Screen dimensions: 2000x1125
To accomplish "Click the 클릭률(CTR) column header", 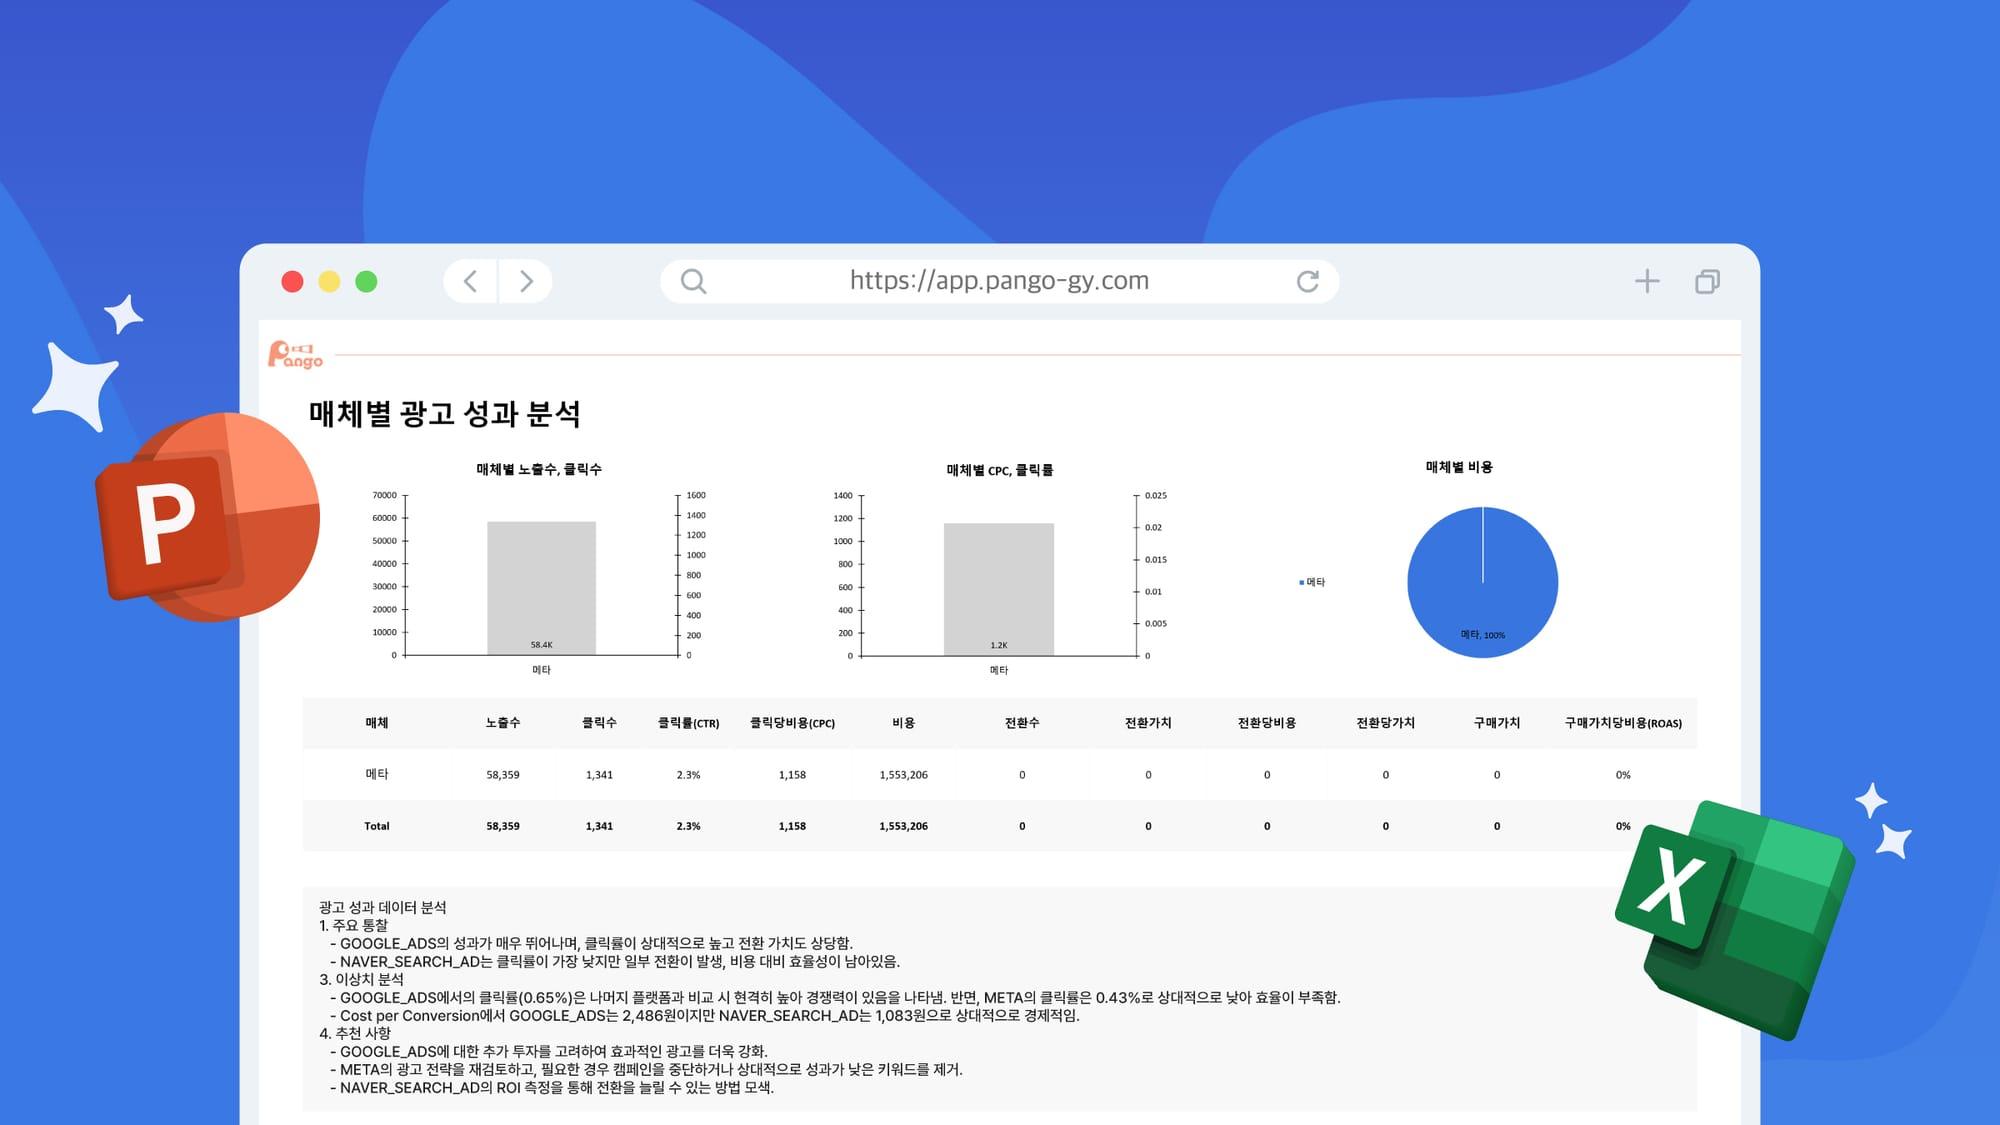I will point(688,723).
